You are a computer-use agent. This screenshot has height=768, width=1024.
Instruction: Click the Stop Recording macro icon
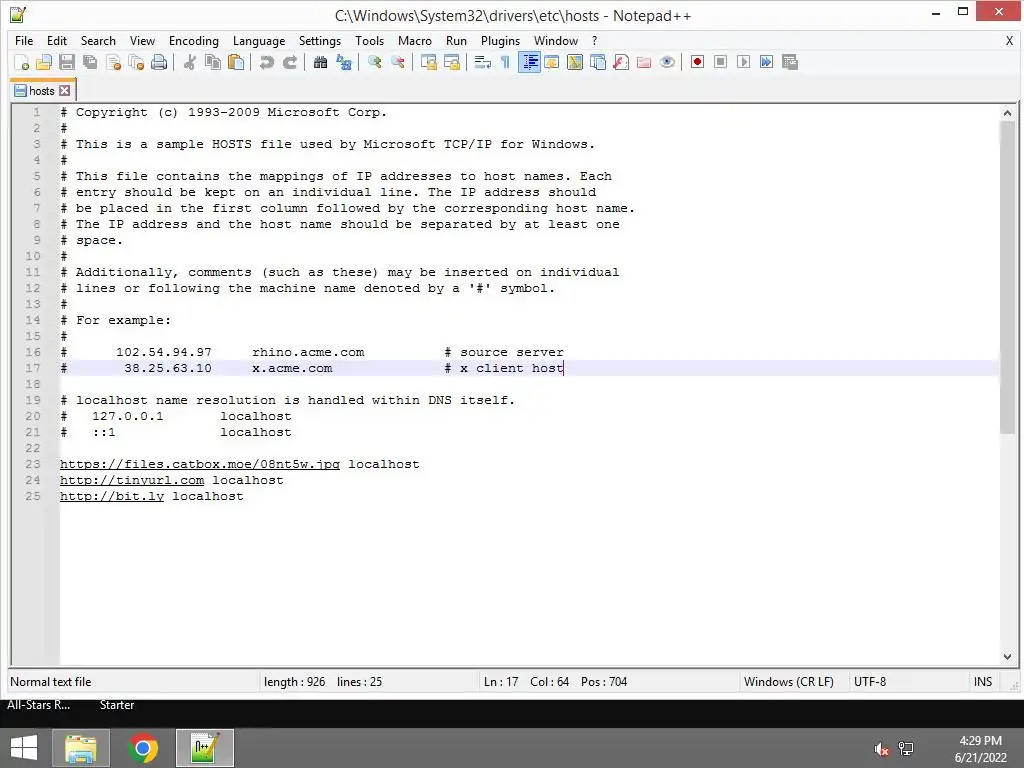click(x=720, y=62)
